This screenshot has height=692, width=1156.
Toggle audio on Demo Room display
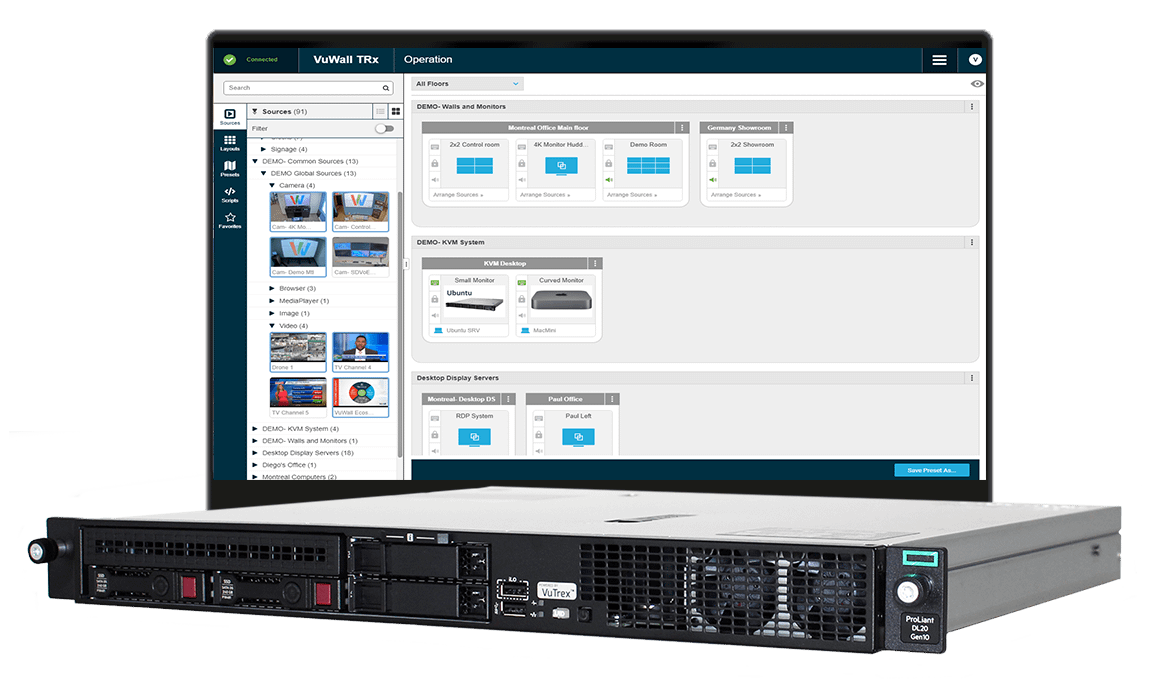[609, 180]
